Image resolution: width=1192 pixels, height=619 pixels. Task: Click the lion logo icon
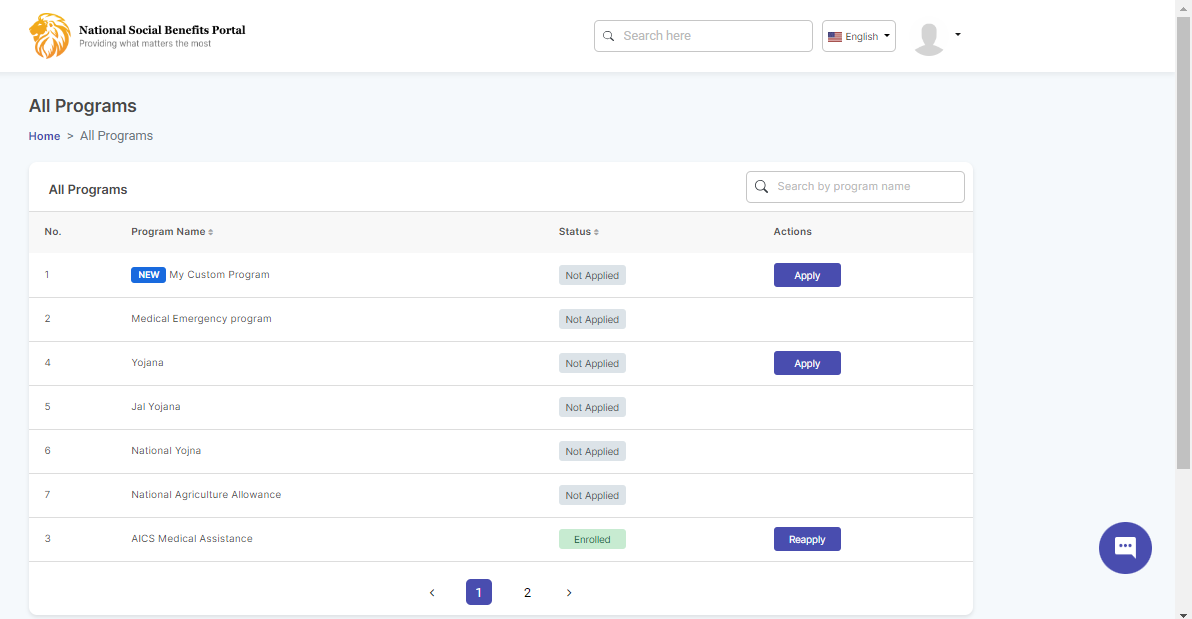[49, 36]
